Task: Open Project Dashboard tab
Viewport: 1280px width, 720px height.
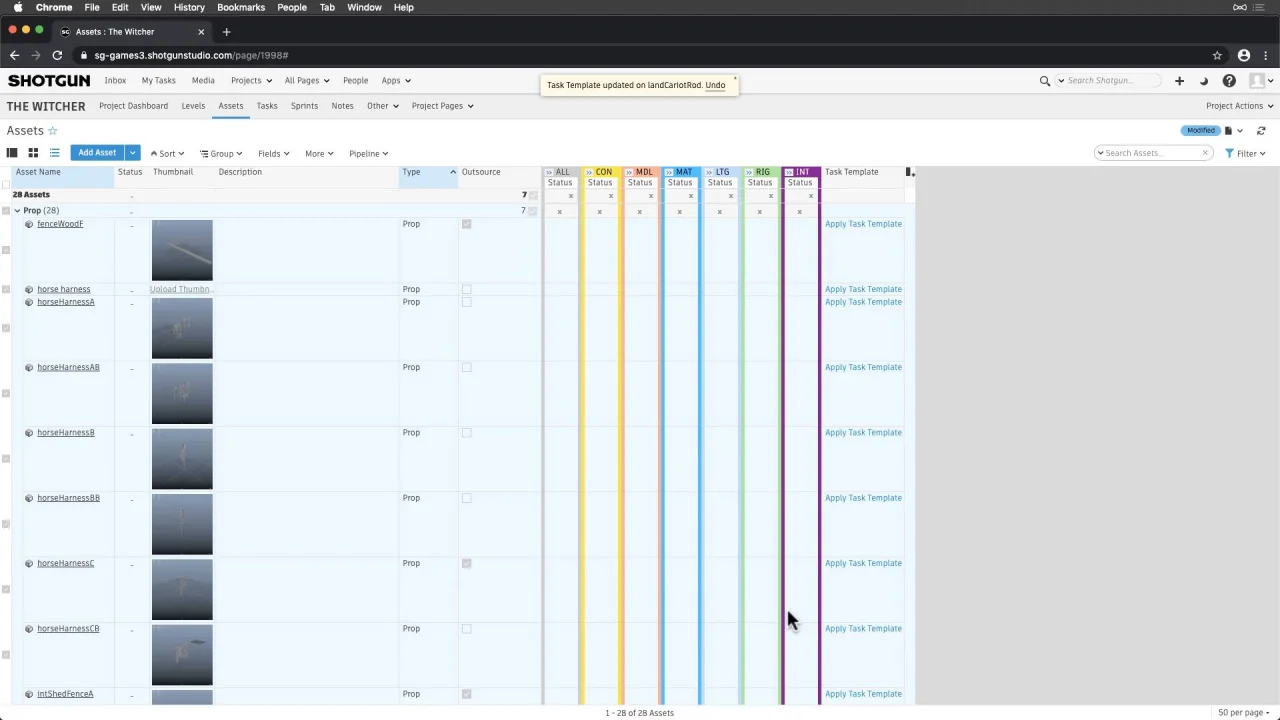Action: coord(133,106)
